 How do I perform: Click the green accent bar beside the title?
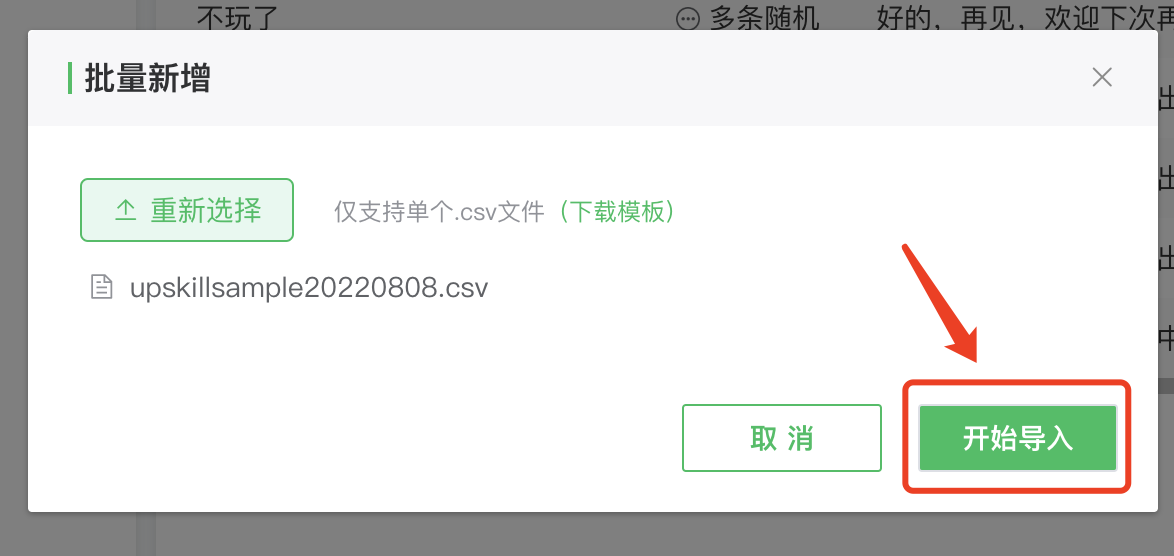tap(70, 79)
